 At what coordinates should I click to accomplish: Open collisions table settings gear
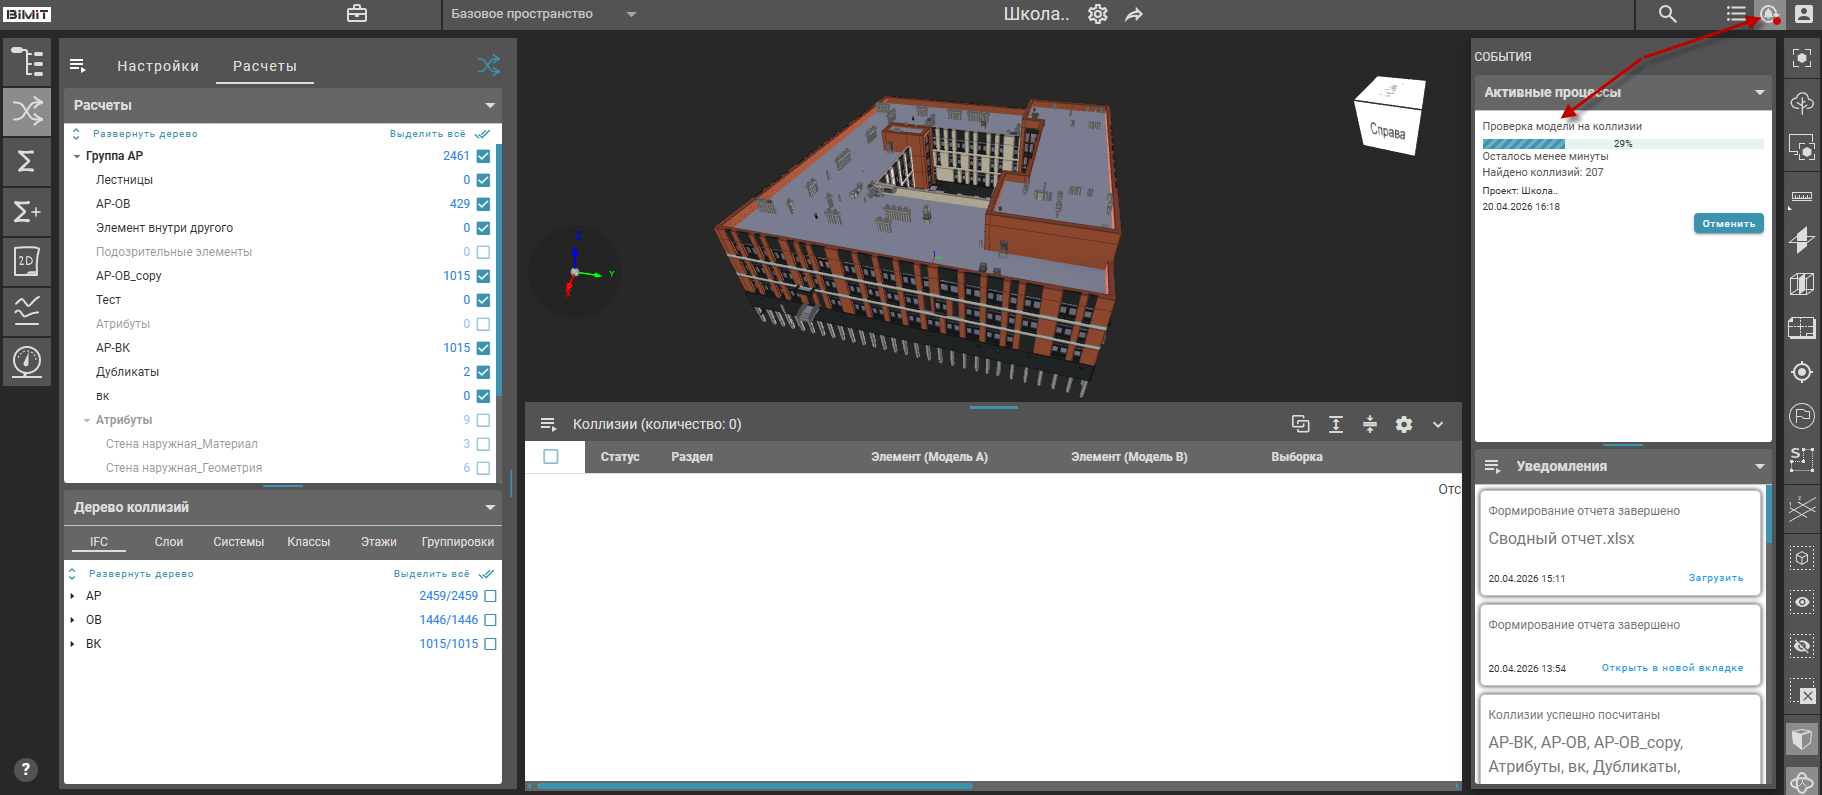click(x=1404, y=424)
